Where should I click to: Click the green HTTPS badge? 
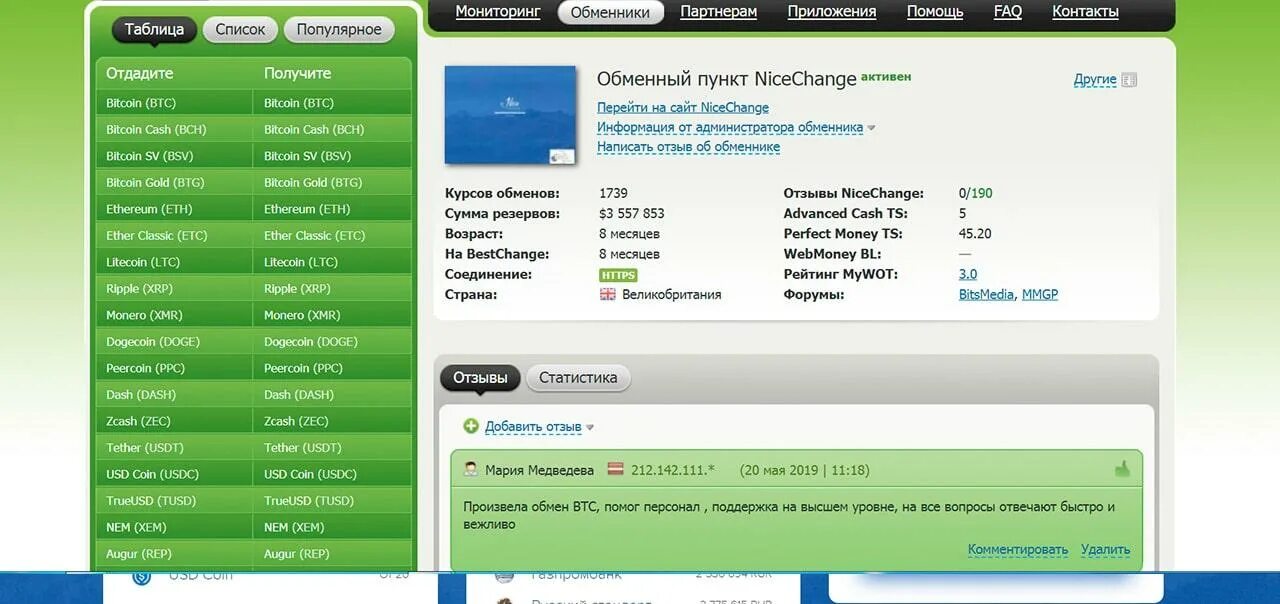618,275
